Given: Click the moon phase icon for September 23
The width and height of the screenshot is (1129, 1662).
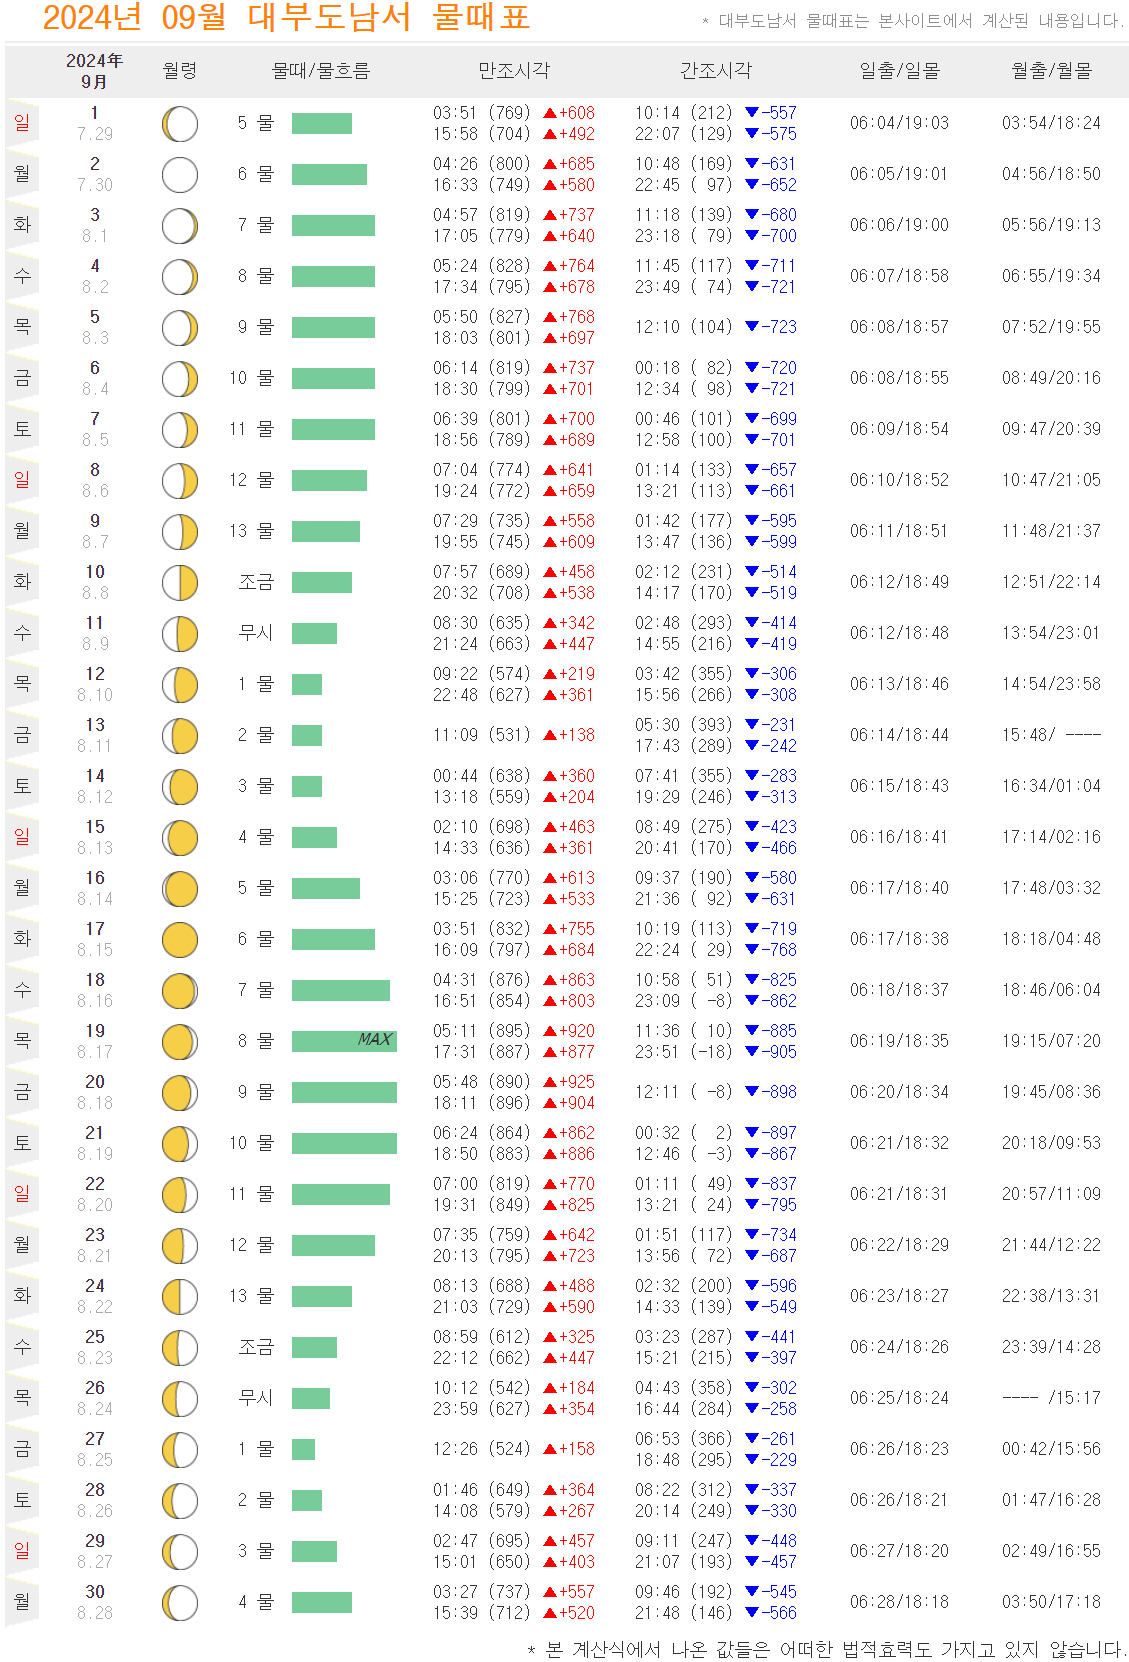Looking at the screenshot, I should point(180,1246).
